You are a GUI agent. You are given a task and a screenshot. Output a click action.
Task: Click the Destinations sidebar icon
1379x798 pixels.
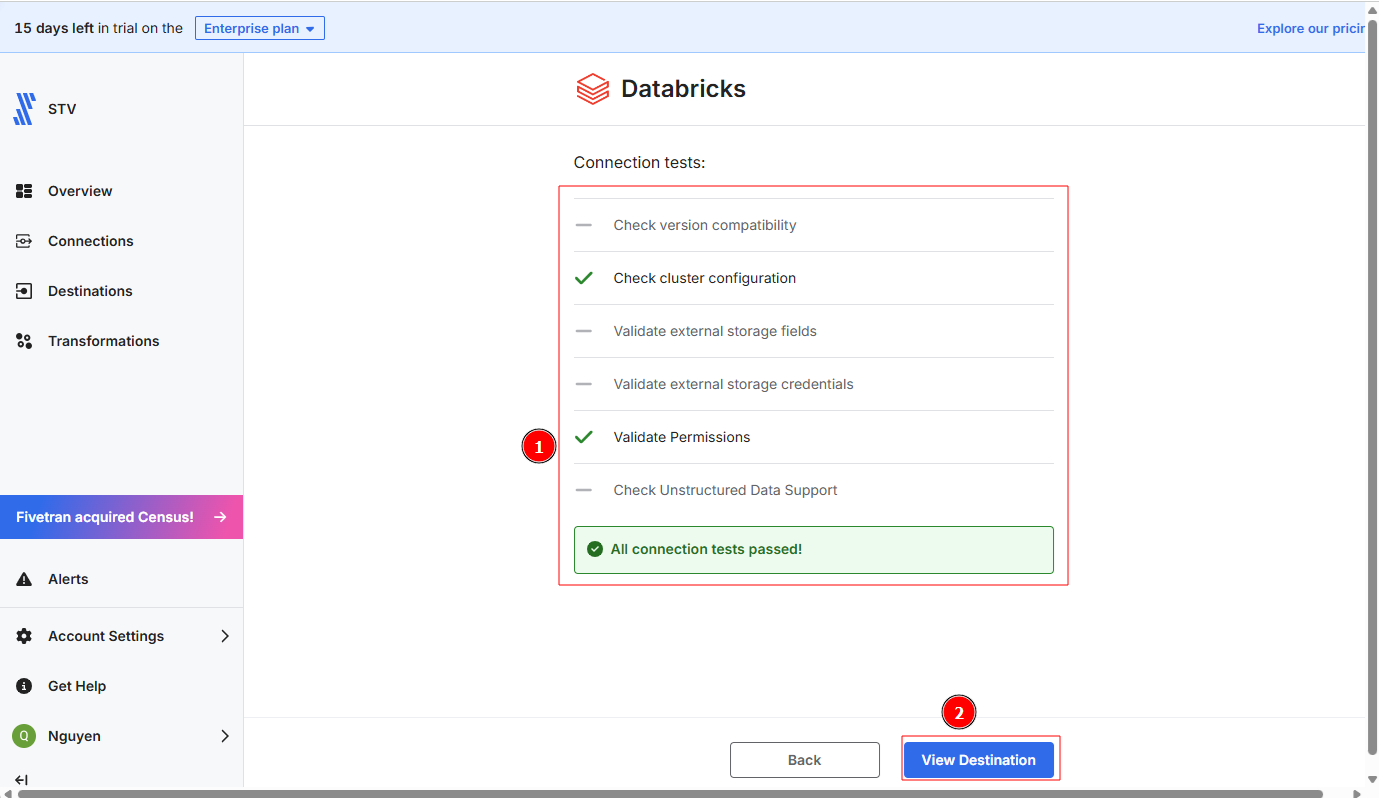tap(24, 291)
